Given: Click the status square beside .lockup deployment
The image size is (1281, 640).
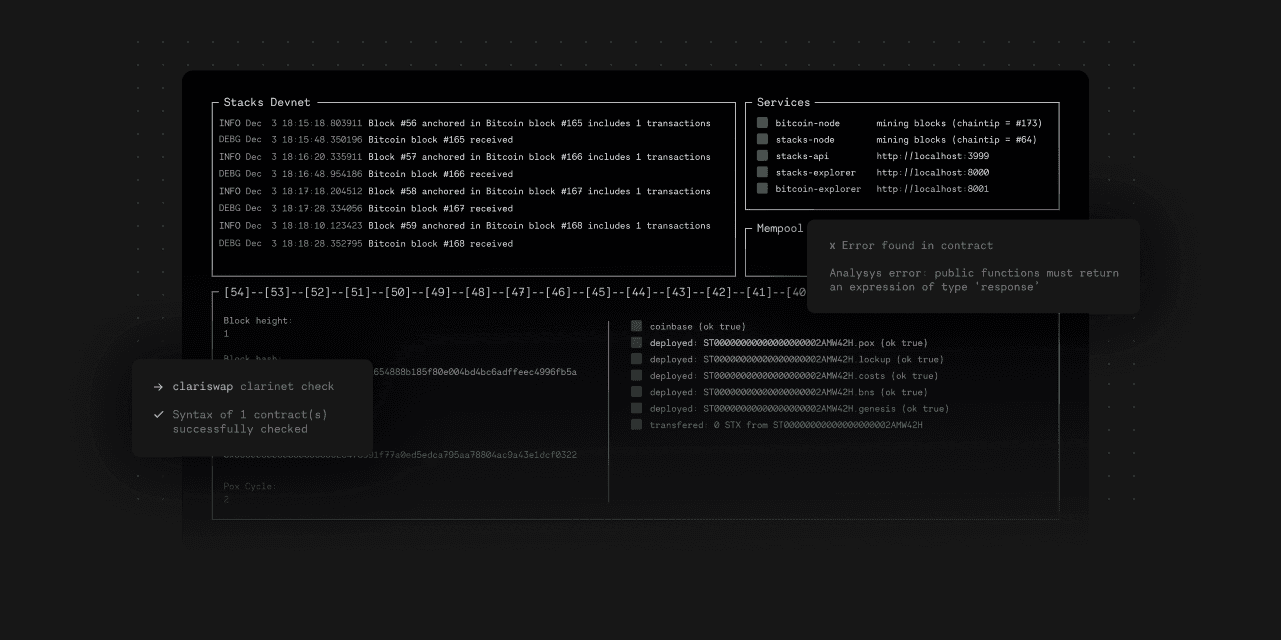Looking at the screenshot, I should (x=636, y=359).
